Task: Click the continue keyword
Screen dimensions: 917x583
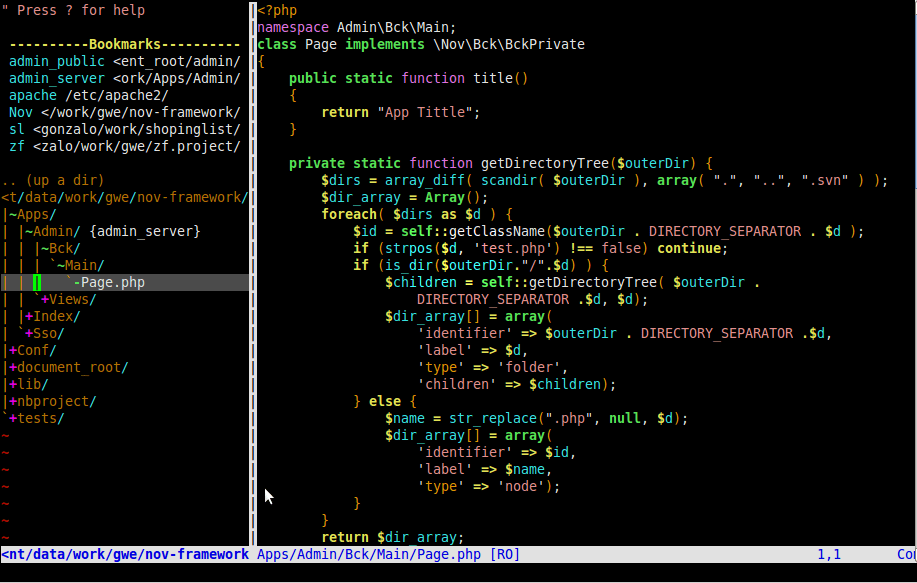Action: click(689, 248)
